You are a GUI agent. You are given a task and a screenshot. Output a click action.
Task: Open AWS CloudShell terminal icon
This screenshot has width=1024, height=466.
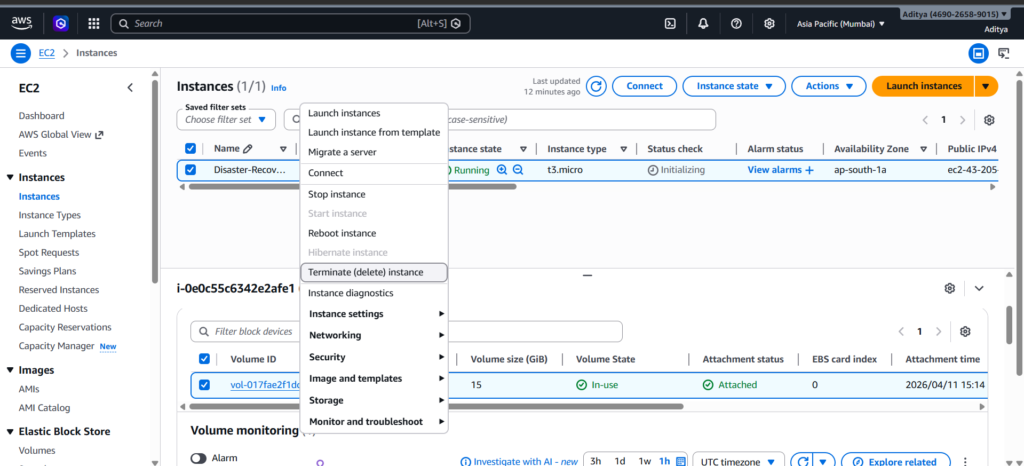(x=670, y=23)
